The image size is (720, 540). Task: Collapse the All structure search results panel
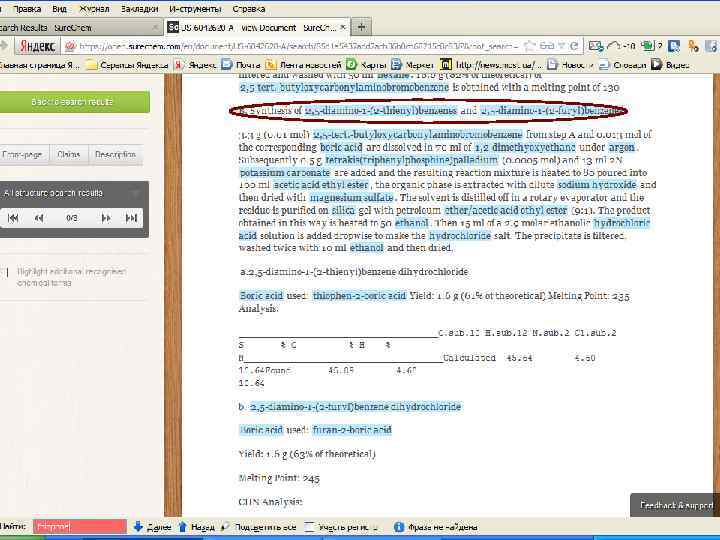(x=136, y=193)
